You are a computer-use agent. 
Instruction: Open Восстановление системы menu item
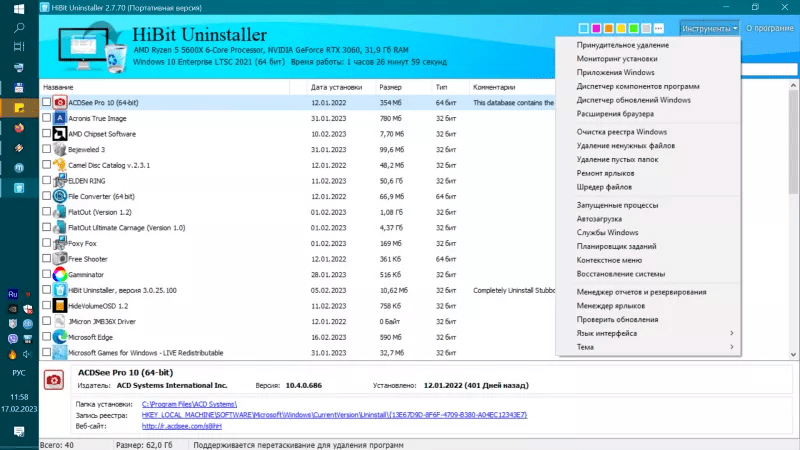(648, 273)
